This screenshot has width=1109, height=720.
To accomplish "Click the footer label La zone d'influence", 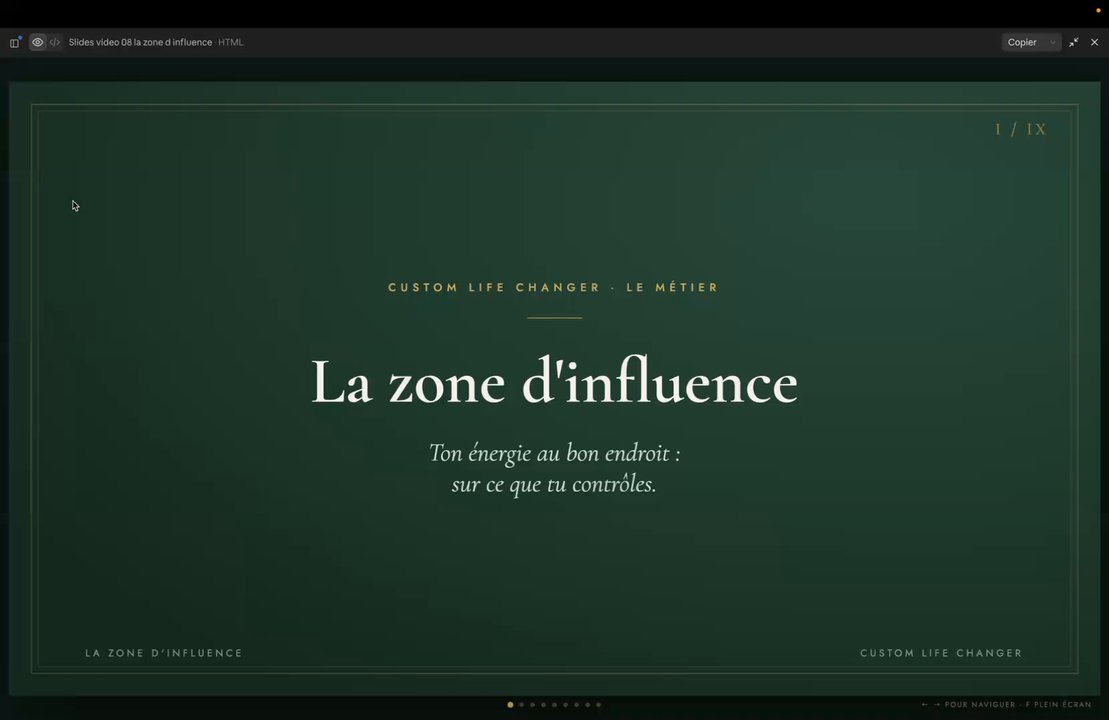I will pos(163,653).
